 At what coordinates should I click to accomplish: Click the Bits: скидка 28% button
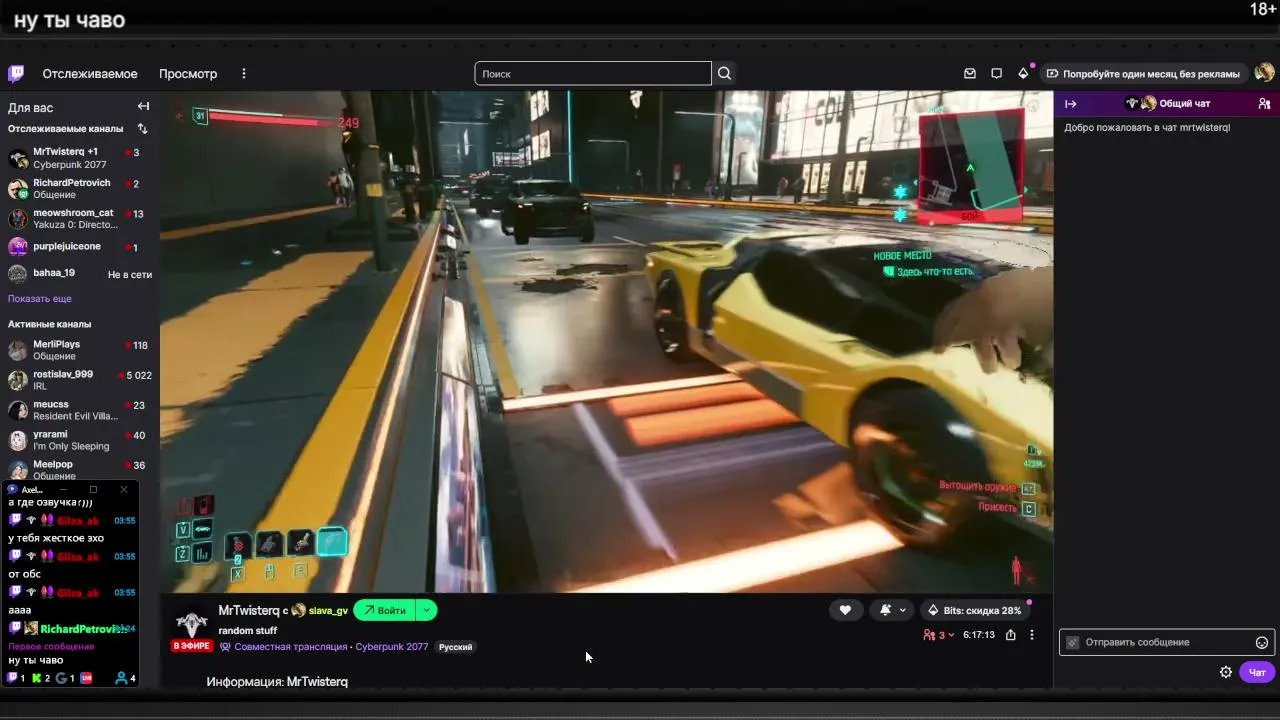[x=975, y=610]
